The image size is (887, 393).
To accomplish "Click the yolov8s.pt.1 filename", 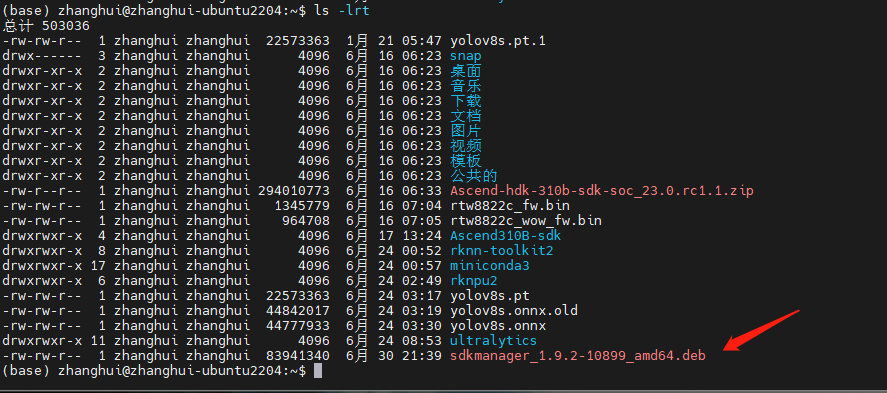I will [498, 41].
